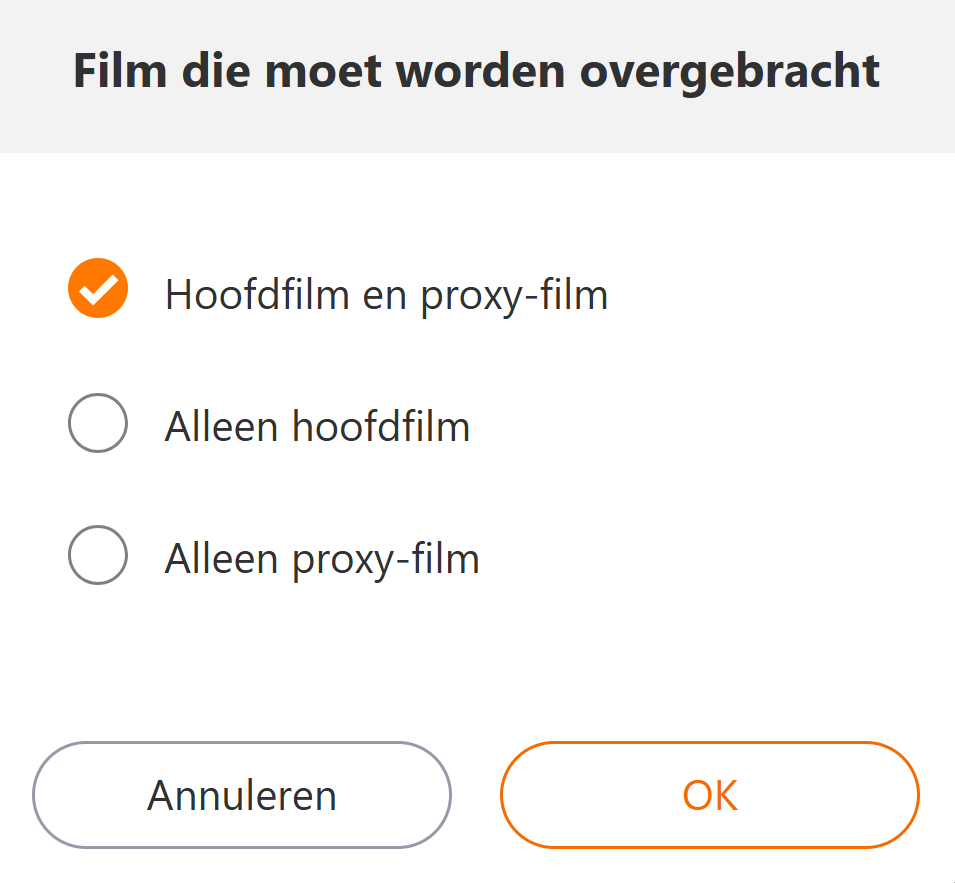This screenshot has height=883, width=955.
Task: Select the 'Hoofdfilm en proxy-film' radio button
Action: tap(98, 289)
